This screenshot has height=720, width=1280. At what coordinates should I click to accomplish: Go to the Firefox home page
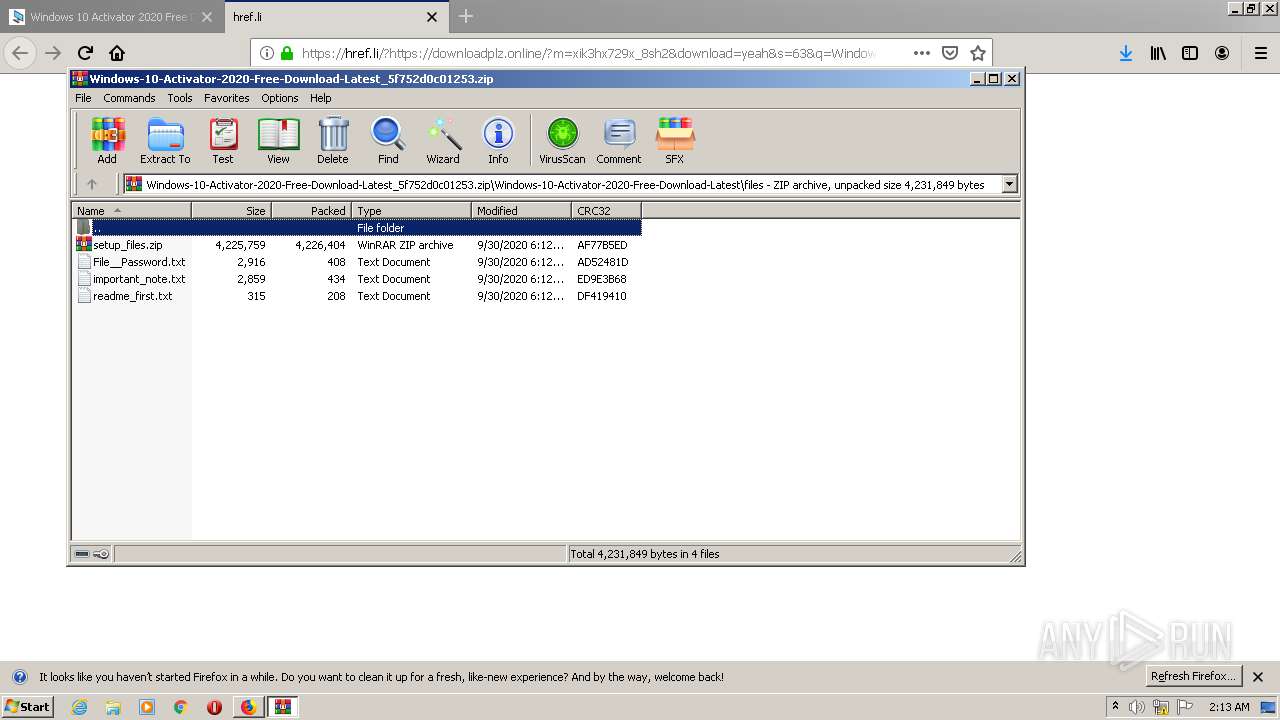point(117,53)
